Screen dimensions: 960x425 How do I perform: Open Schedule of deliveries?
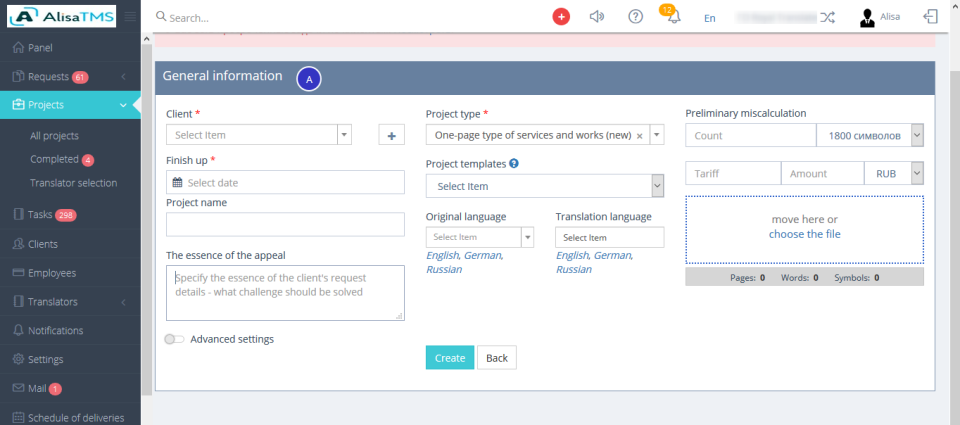click(x=70, y=418)
